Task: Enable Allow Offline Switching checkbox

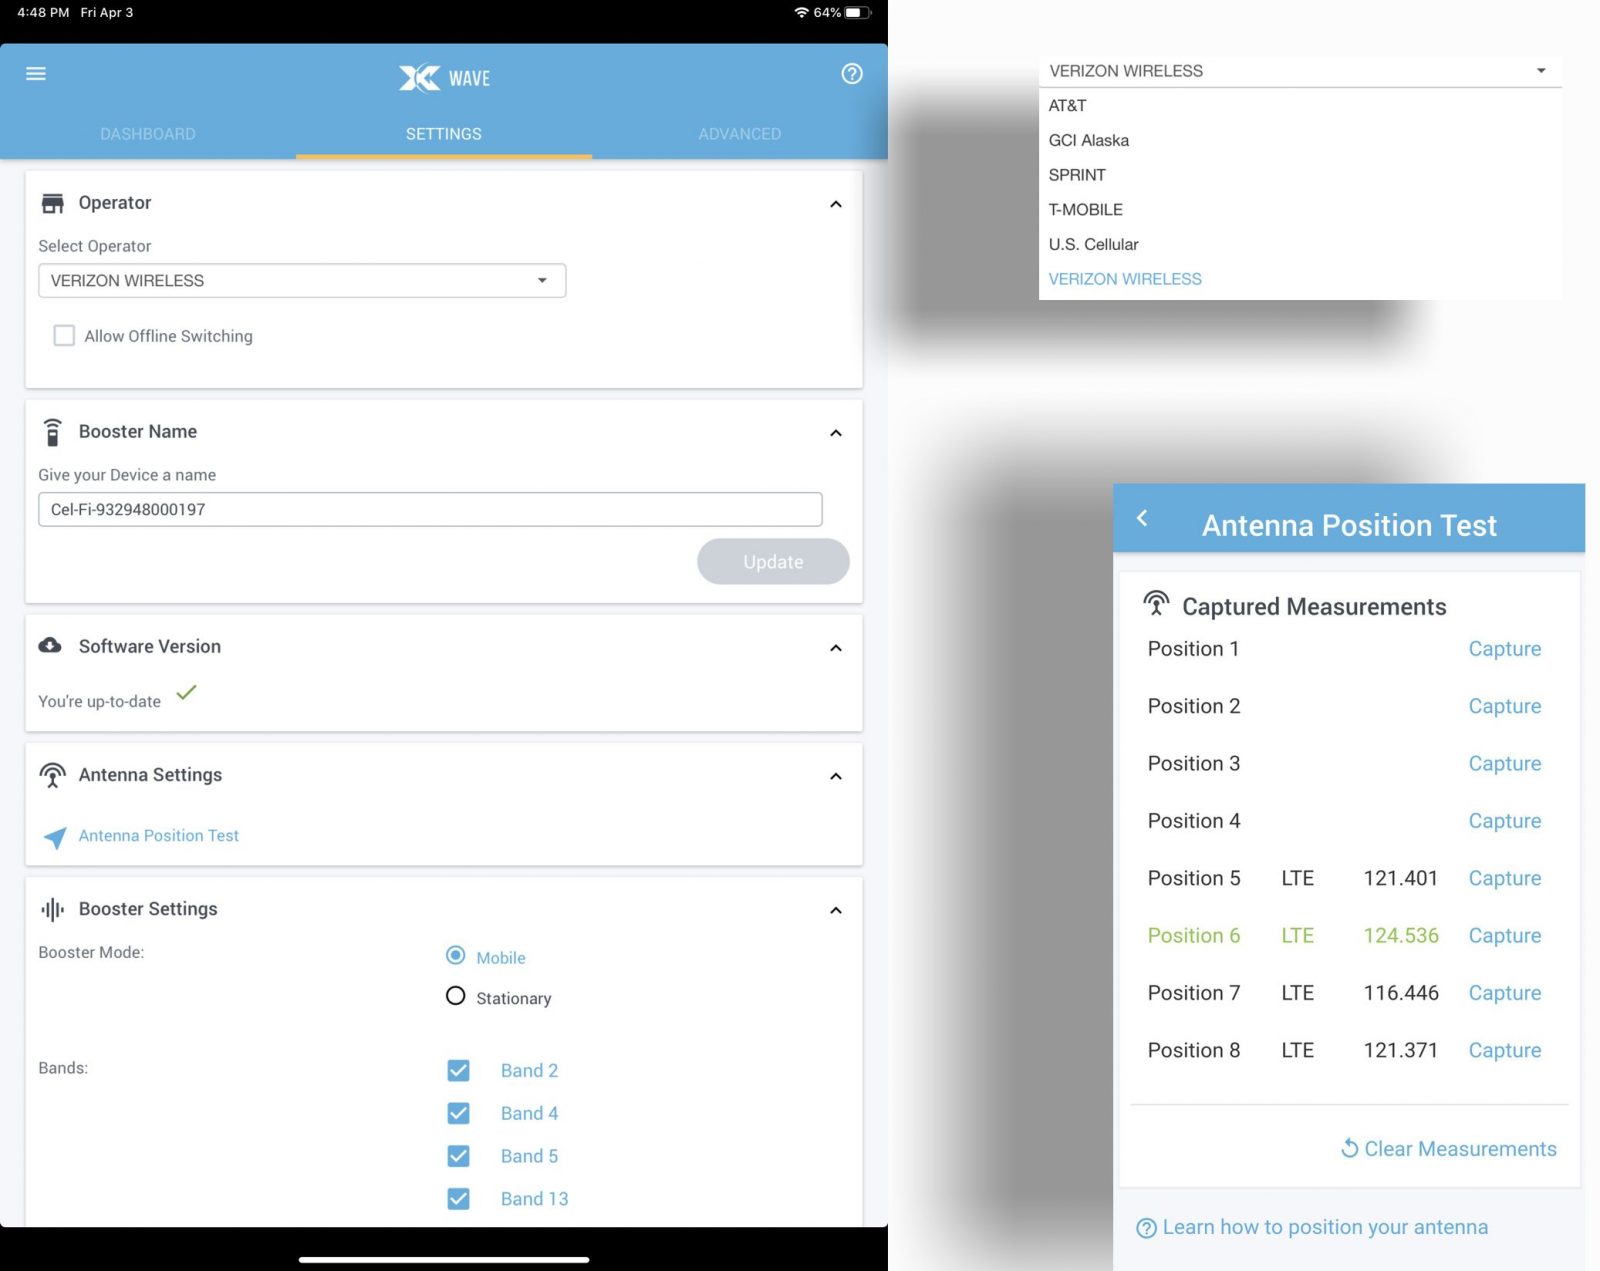Action: pyautogui.click(x=64, y=336)
